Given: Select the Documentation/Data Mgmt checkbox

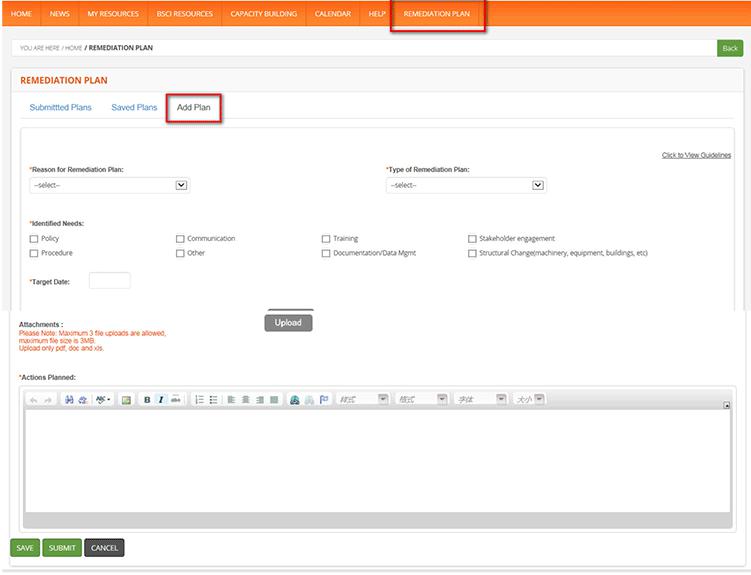Looking at the screenshot, I should [x=326, y=254].
